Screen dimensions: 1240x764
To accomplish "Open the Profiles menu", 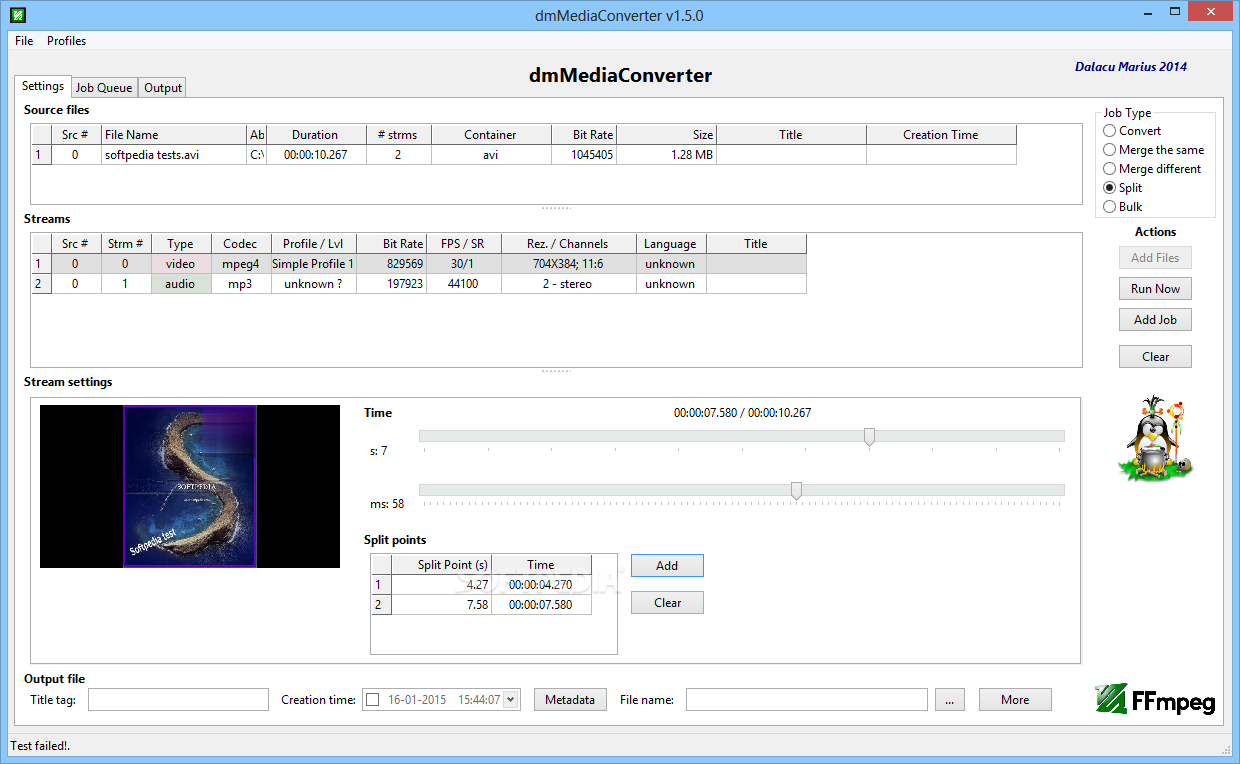I will click(66, 41).
